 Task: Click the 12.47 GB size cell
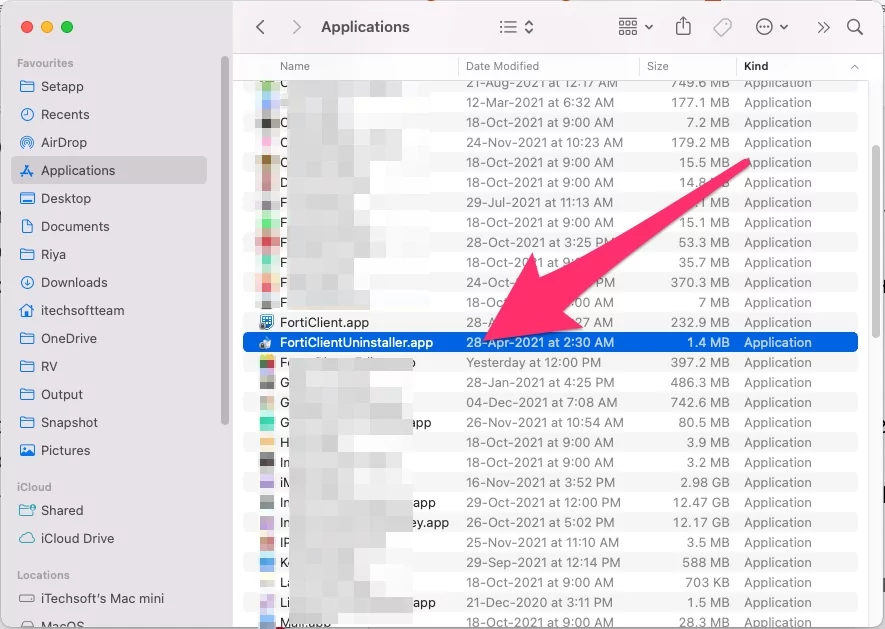[701, 503]
